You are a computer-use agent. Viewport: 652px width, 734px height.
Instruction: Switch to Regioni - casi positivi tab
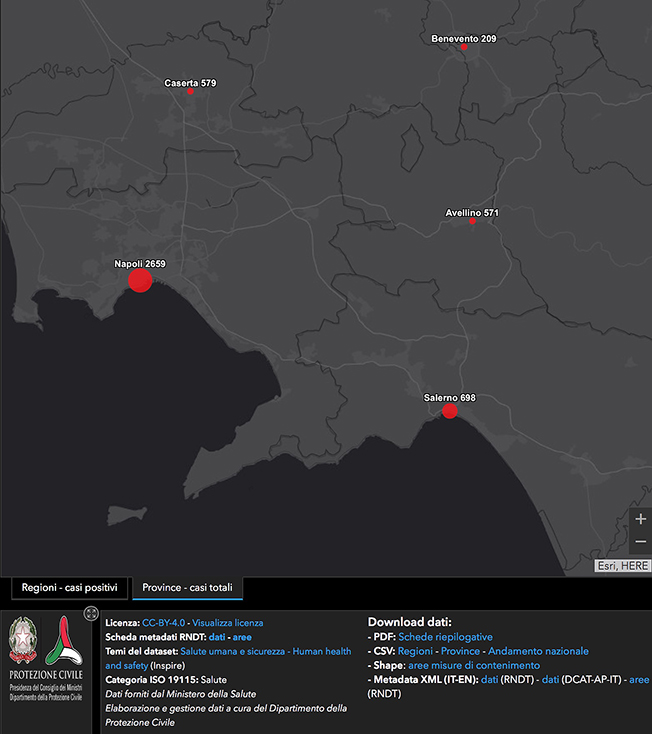tap(69, 587)
